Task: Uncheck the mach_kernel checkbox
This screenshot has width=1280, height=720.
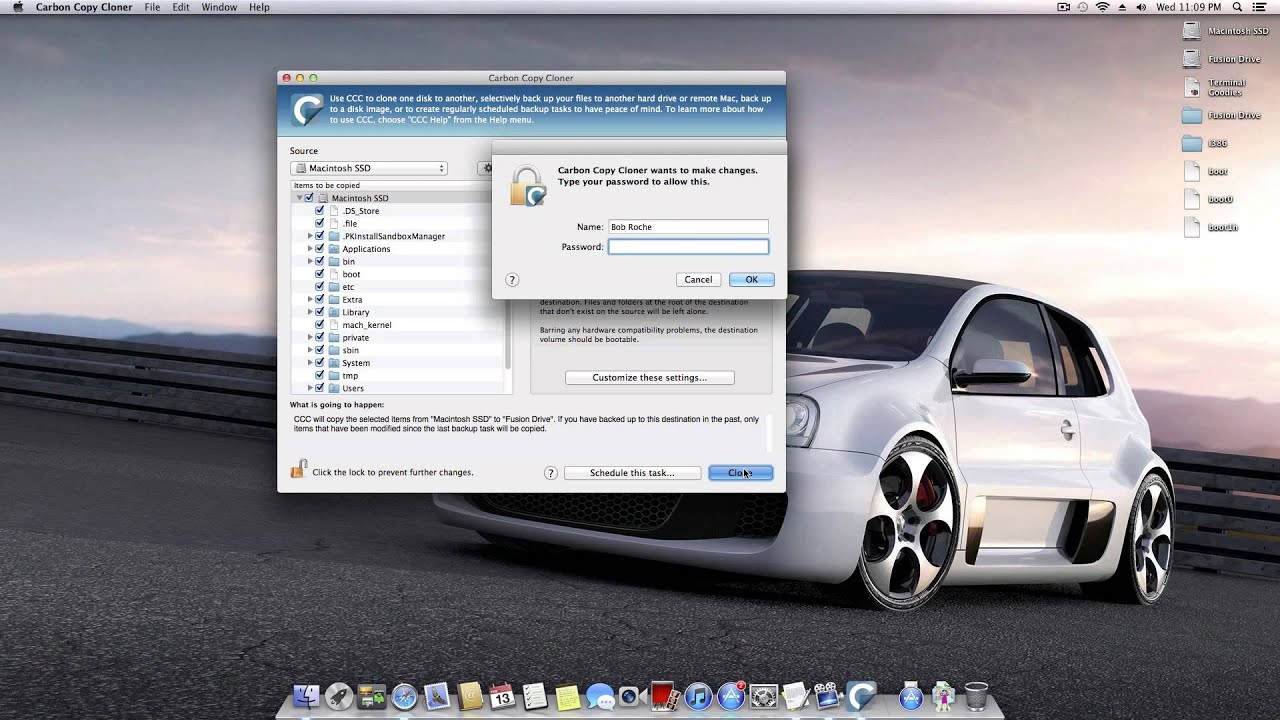Action: [320, 325]
